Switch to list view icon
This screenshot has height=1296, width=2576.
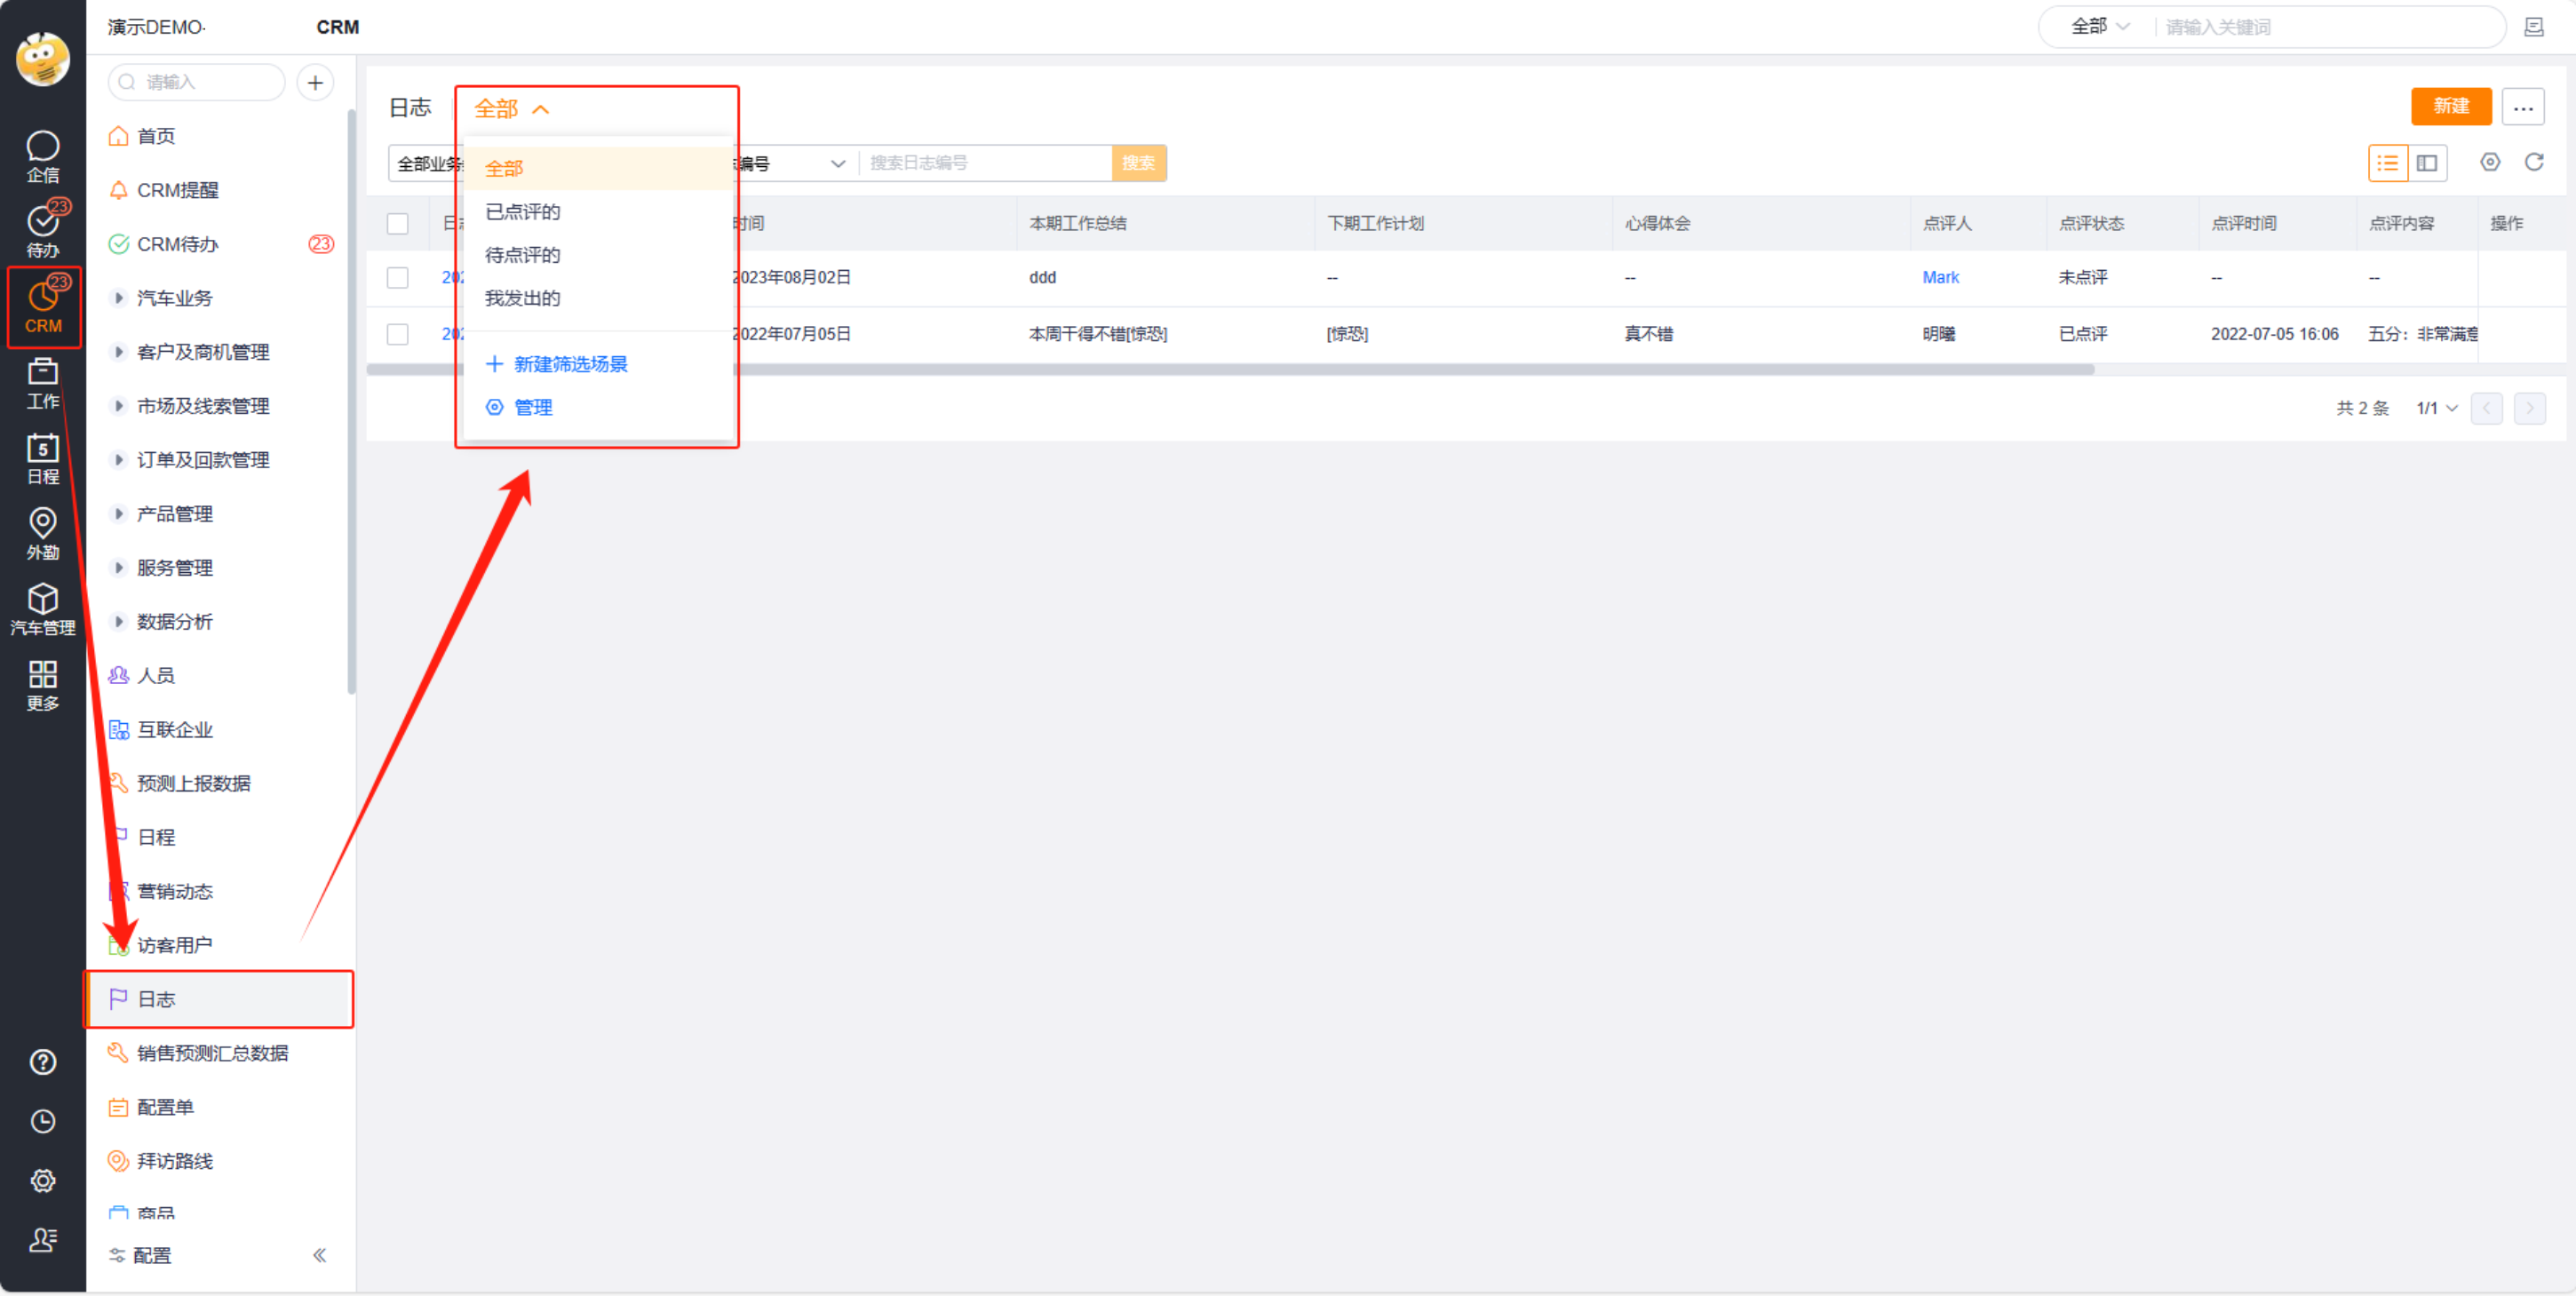pos(2388,163)
